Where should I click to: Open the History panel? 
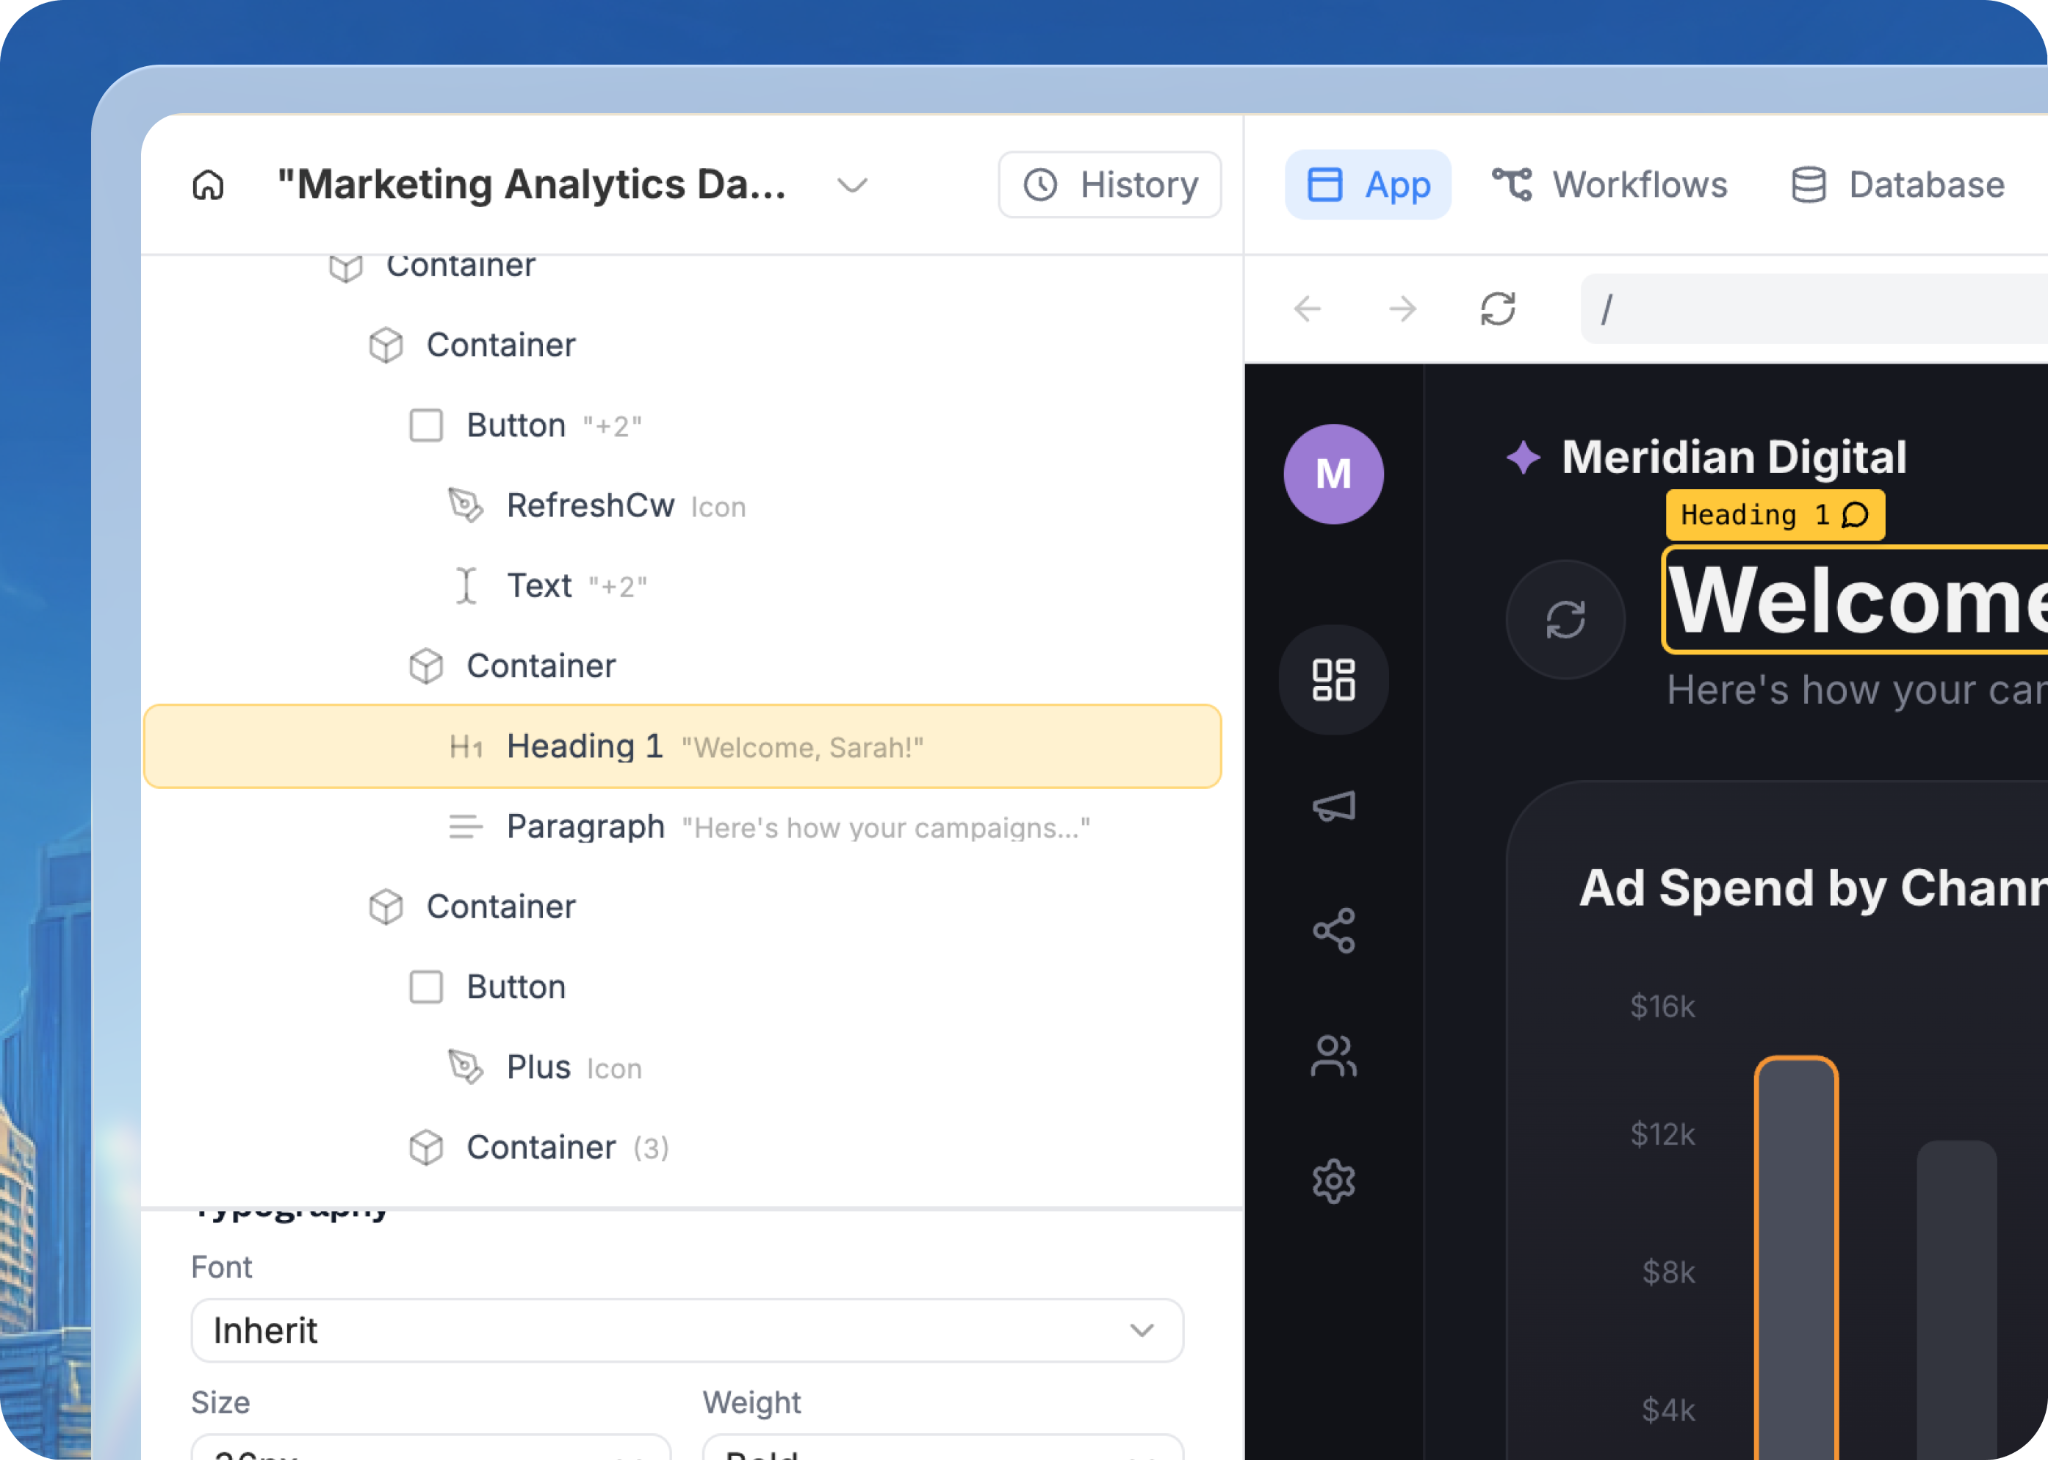pos(1110,185)
